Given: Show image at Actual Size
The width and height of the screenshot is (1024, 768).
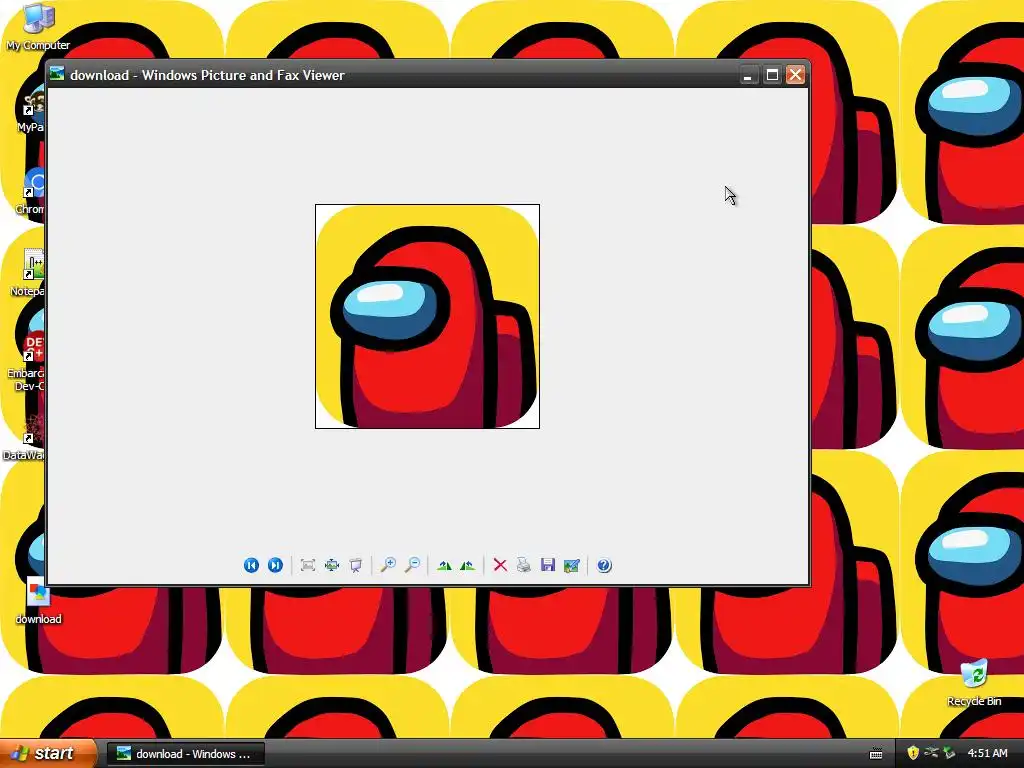Looking at the screenshot, I should pos(332,566).
